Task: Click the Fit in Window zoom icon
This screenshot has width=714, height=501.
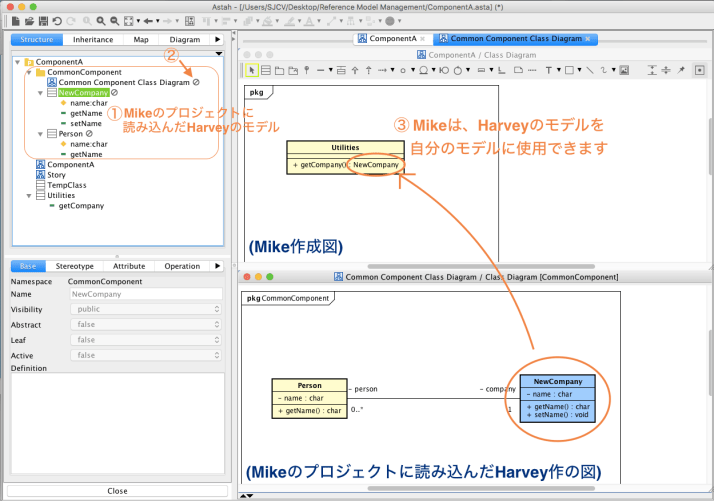Action: (x=128, y=20)
